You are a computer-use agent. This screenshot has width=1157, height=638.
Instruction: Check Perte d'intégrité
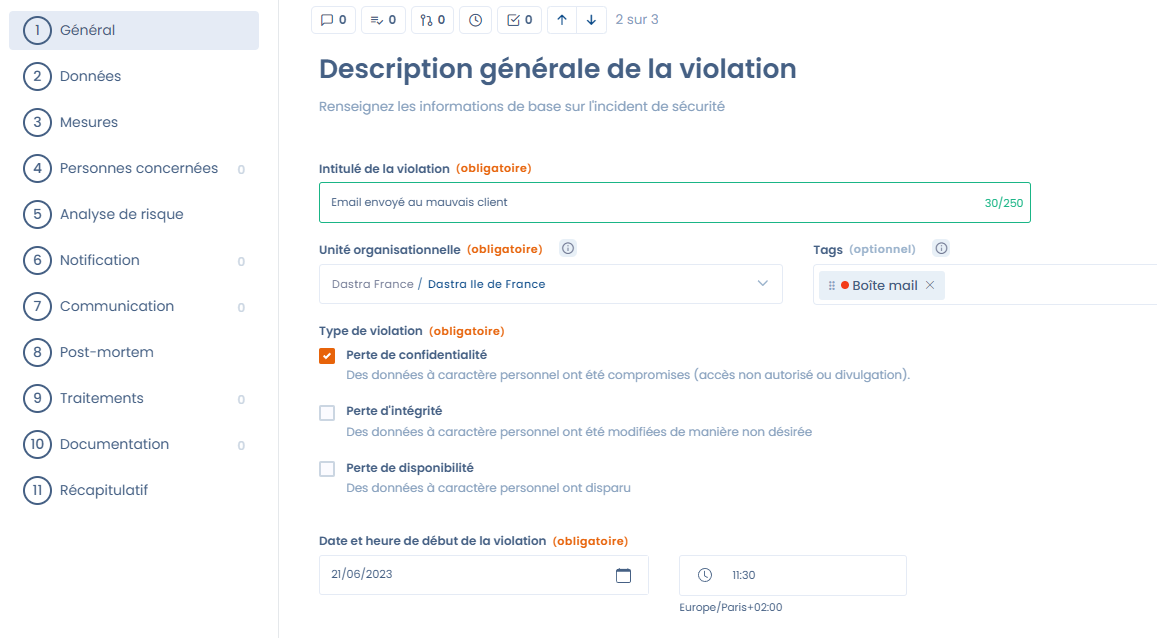[327, 412]
